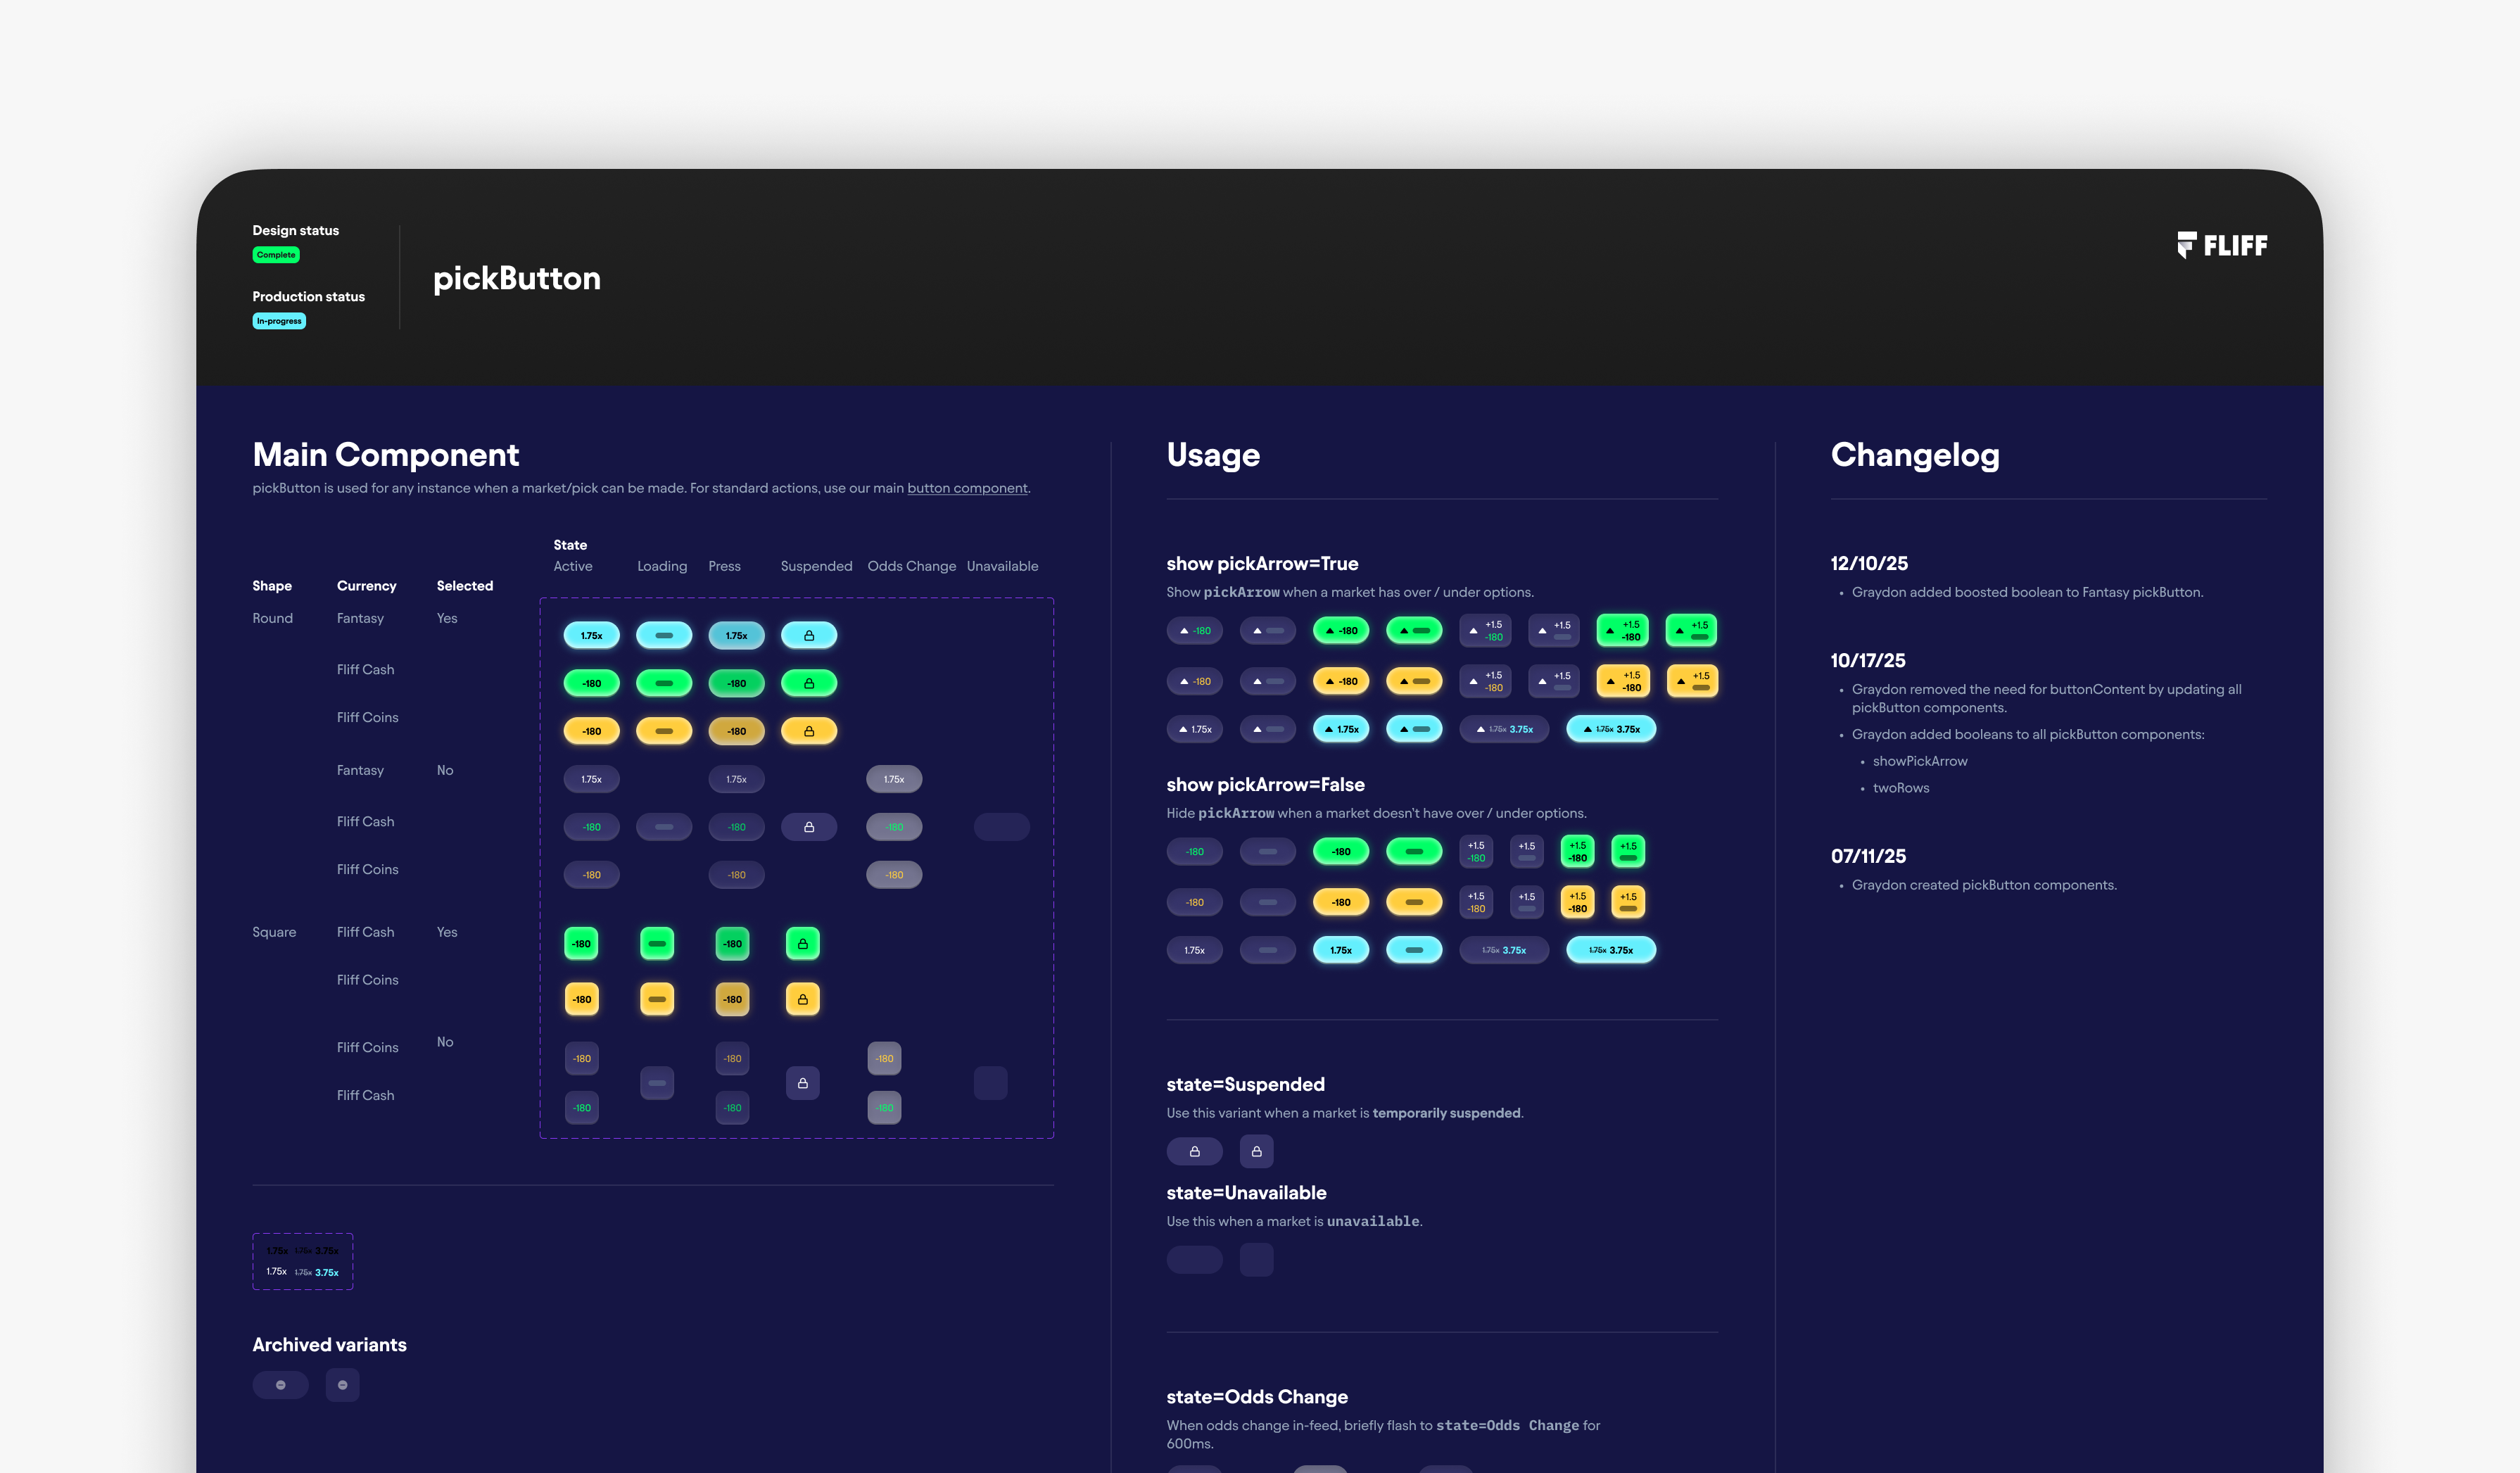2520x1473 pixels.
Task: Click cyan round Active 1.75x pick button
Action: (x=591, y=636)
